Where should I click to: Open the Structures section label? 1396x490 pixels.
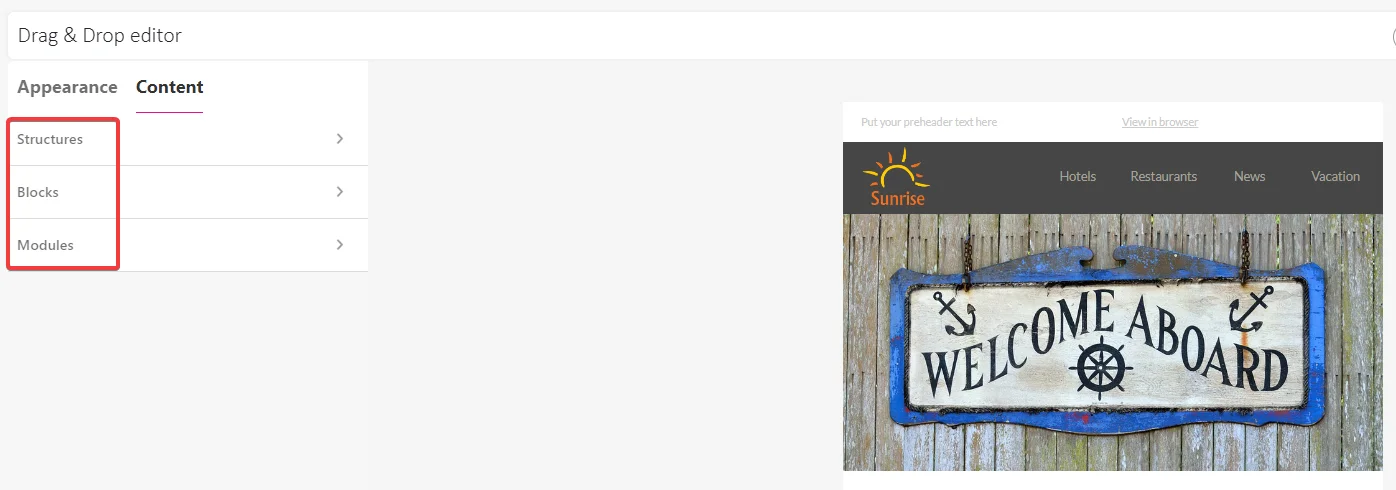pyautogui.click(x=50, y=139)
